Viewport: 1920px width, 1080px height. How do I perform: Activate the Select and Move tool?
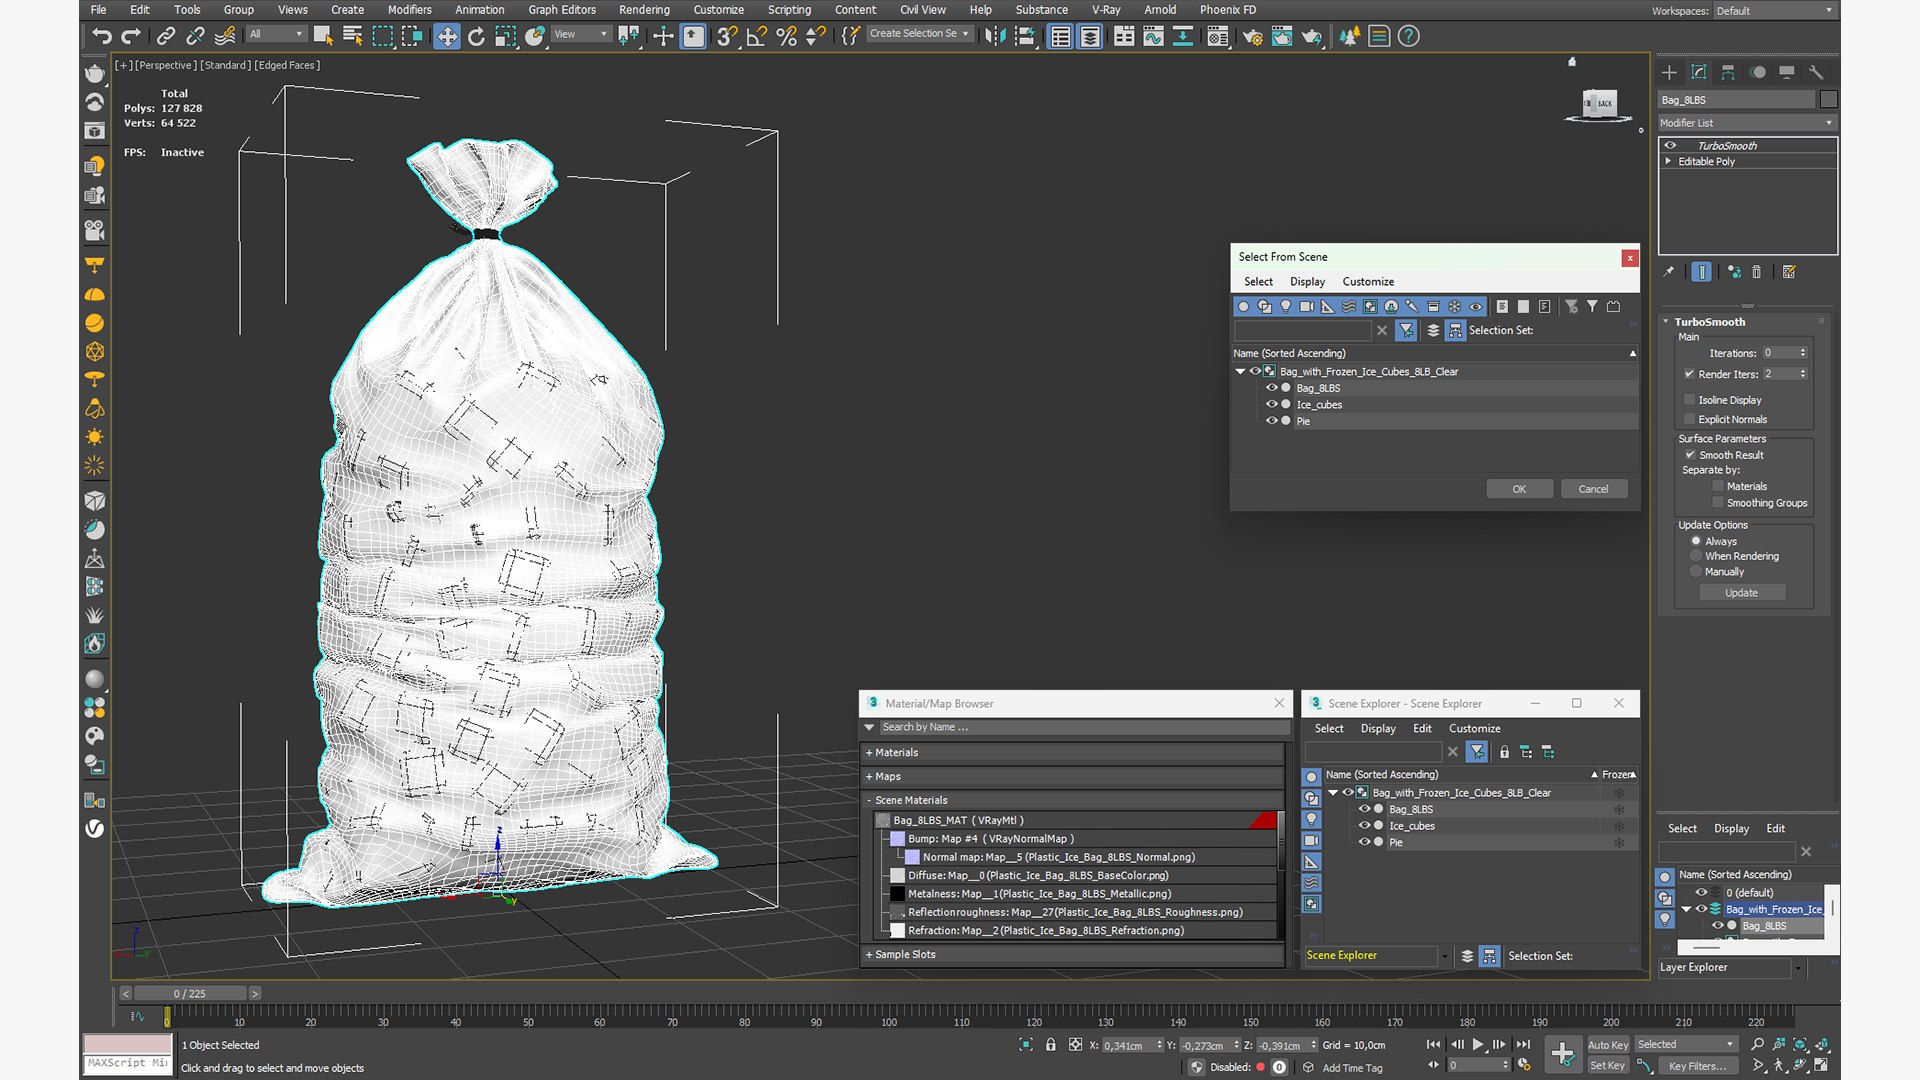pyautogui.click(x=446, y=36)
